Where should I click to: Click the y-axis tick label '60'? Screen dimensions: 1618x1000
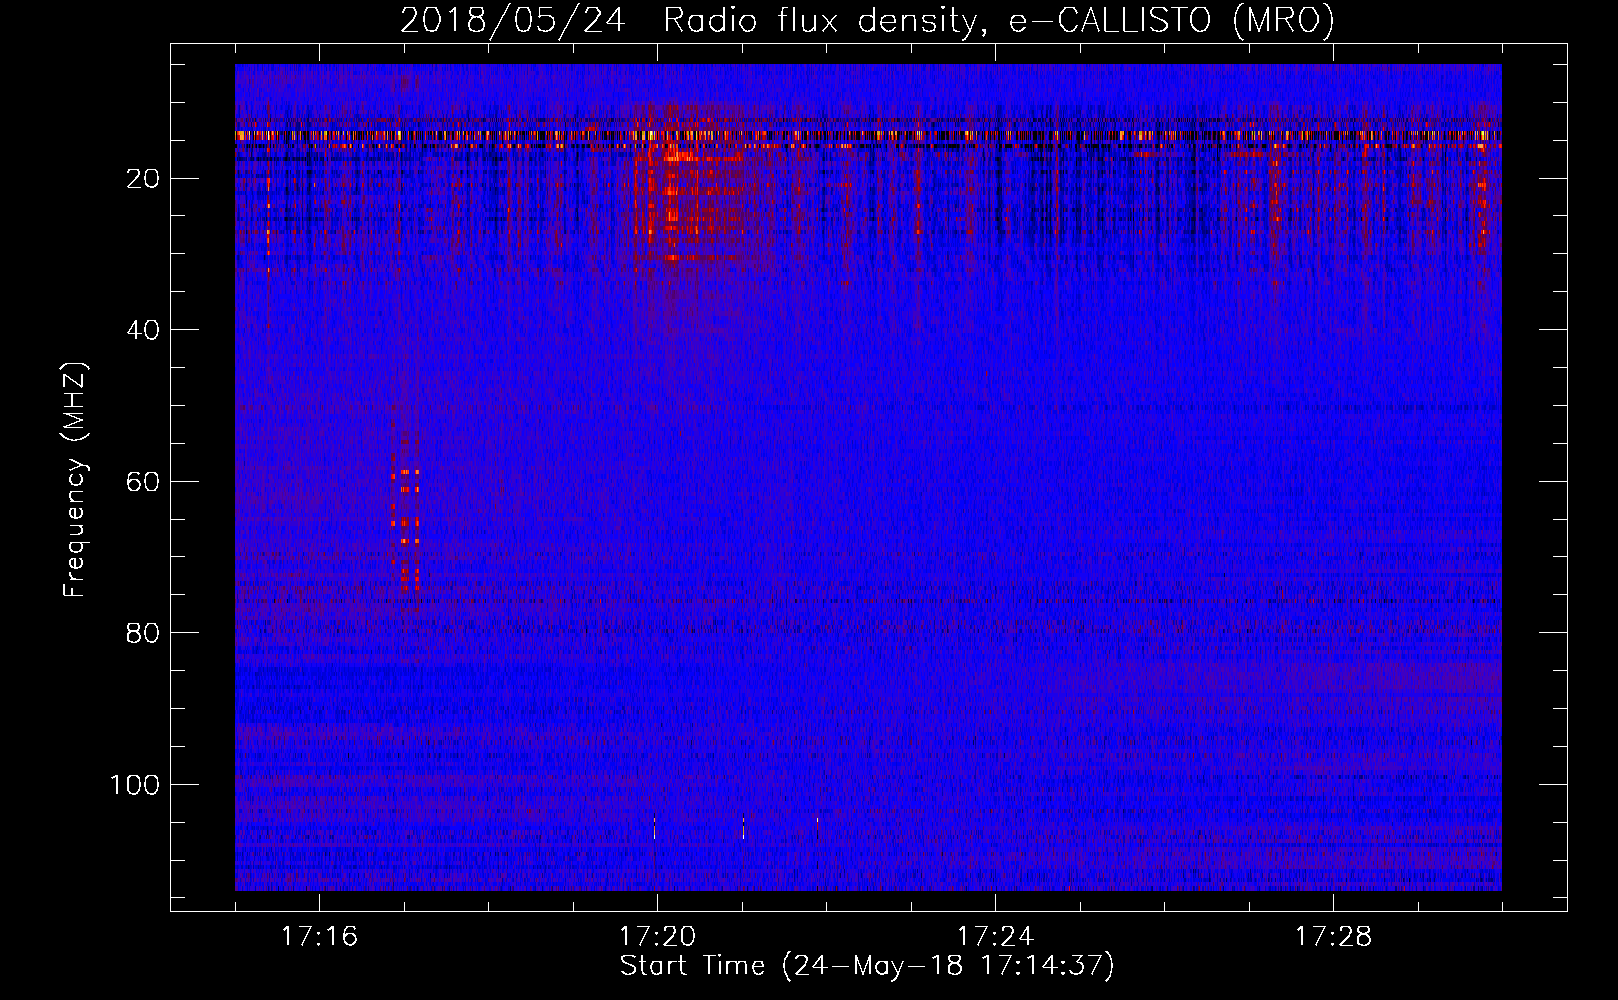pos(144,482)
